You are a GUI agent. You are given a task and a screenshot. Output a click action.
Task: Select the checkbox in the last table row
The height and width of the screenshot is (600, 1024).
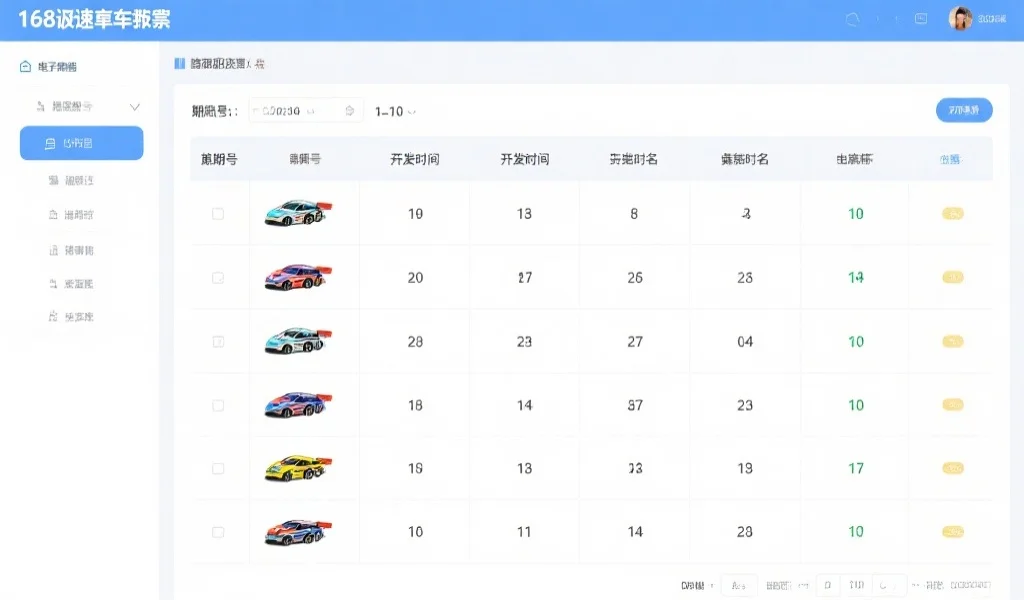tap(218, 532)
